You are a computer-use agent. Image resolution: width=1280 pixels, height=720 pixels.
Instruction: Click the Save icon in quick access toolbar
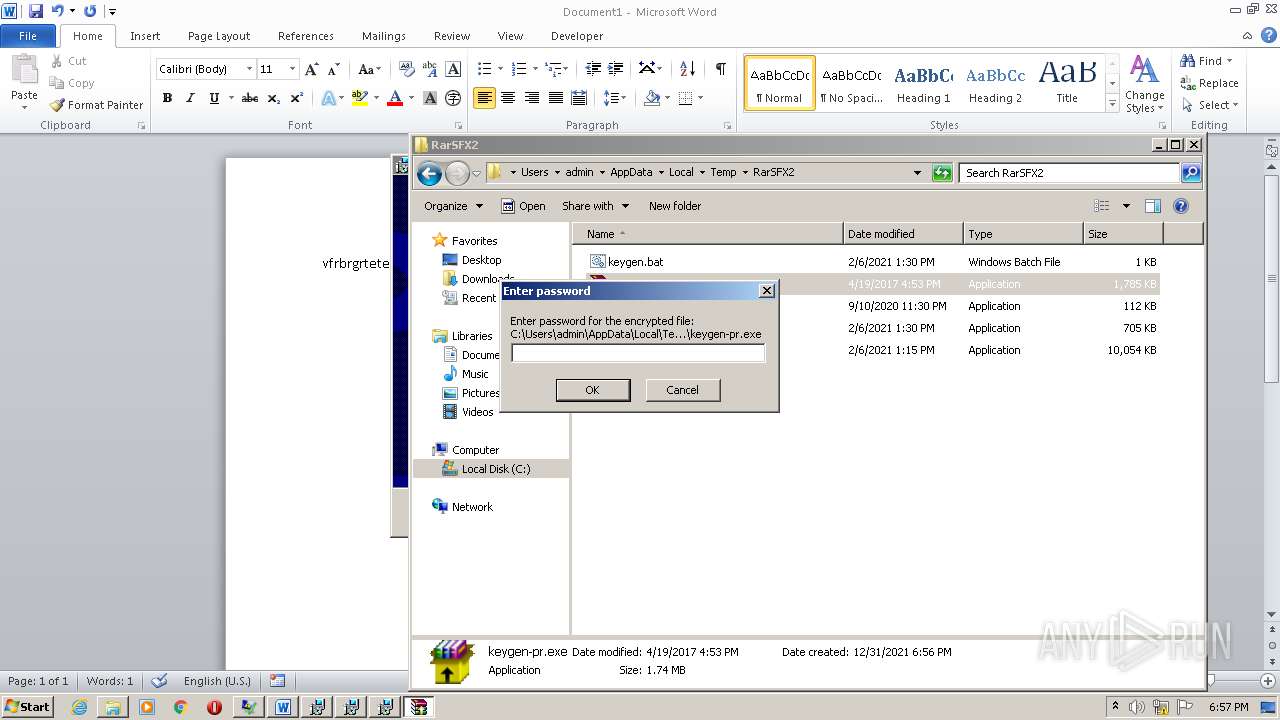[x=36, y=11]
